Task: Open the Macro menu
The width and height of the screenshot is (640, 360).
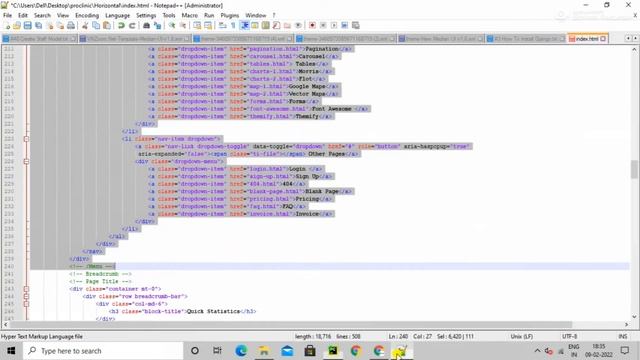Action: pyautogui.click(x=189, y=16)
